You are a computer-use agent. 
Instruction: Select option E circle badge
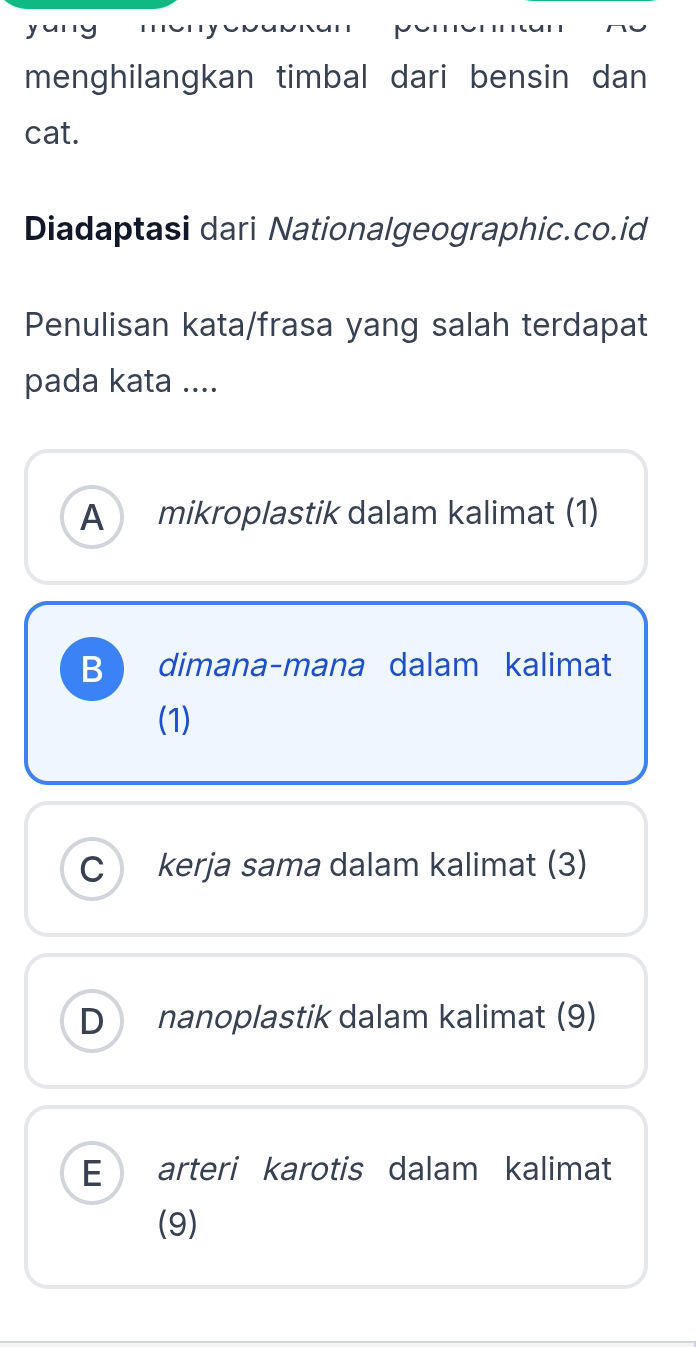[x=92, y=1173]
